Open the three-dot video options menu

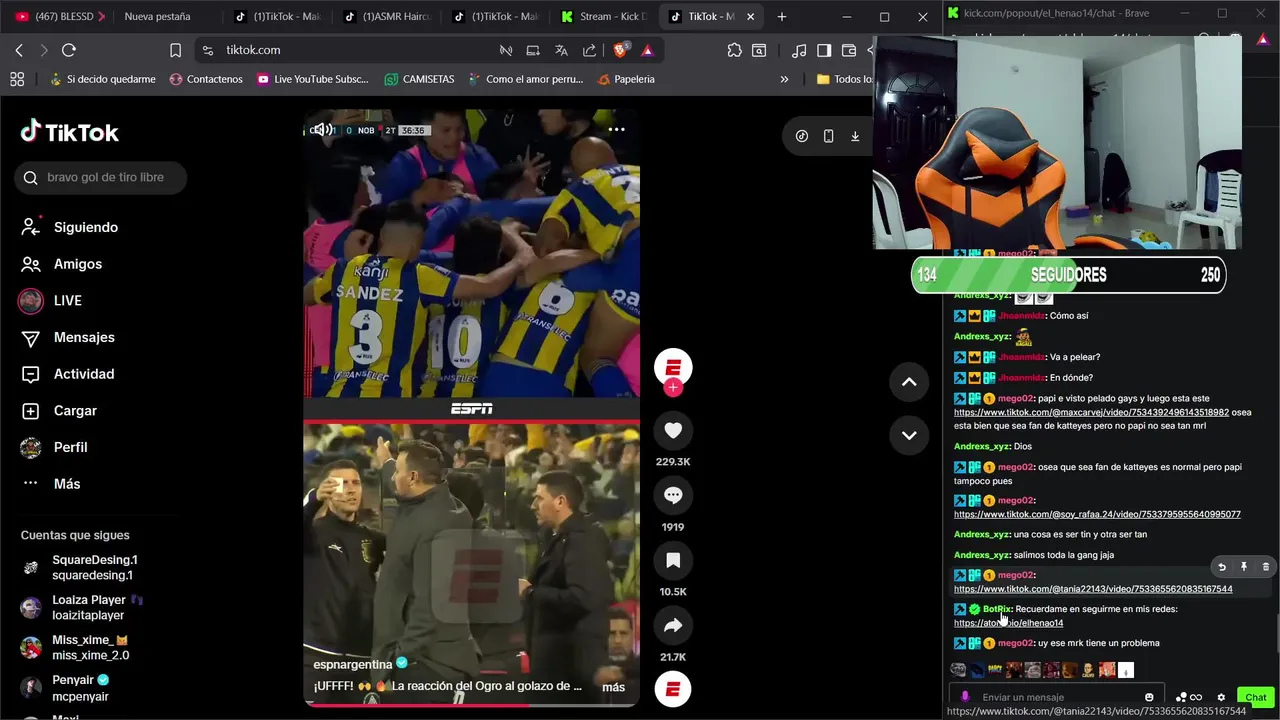pyautogui.click(x=616, y=129)
